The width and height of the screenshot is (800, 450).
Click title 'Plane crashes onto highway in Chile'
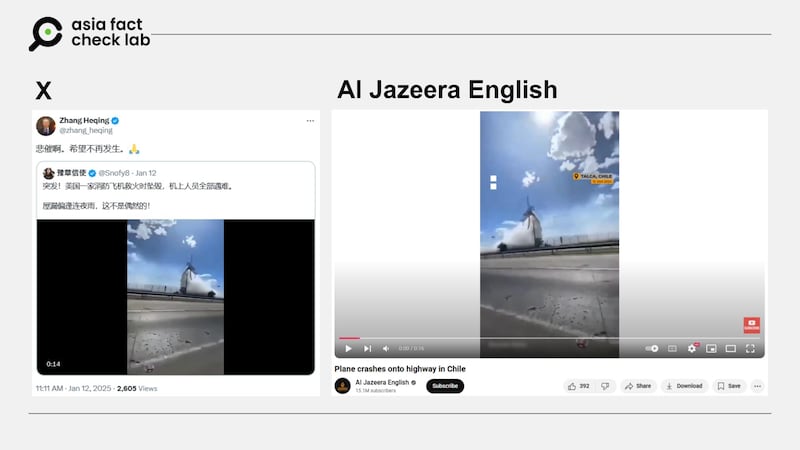pos(400,369)
